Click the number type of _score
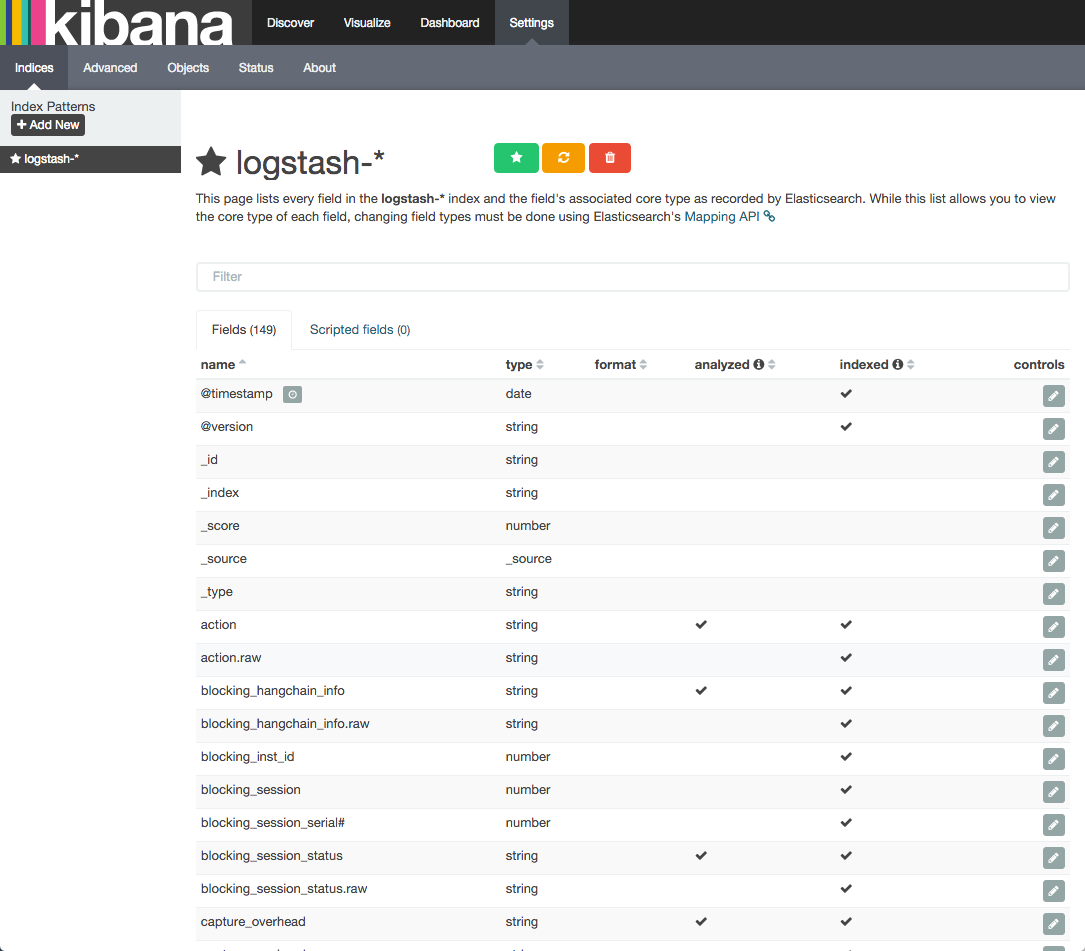The height and width of the screenshot is (951, 1085). point(527,526)
